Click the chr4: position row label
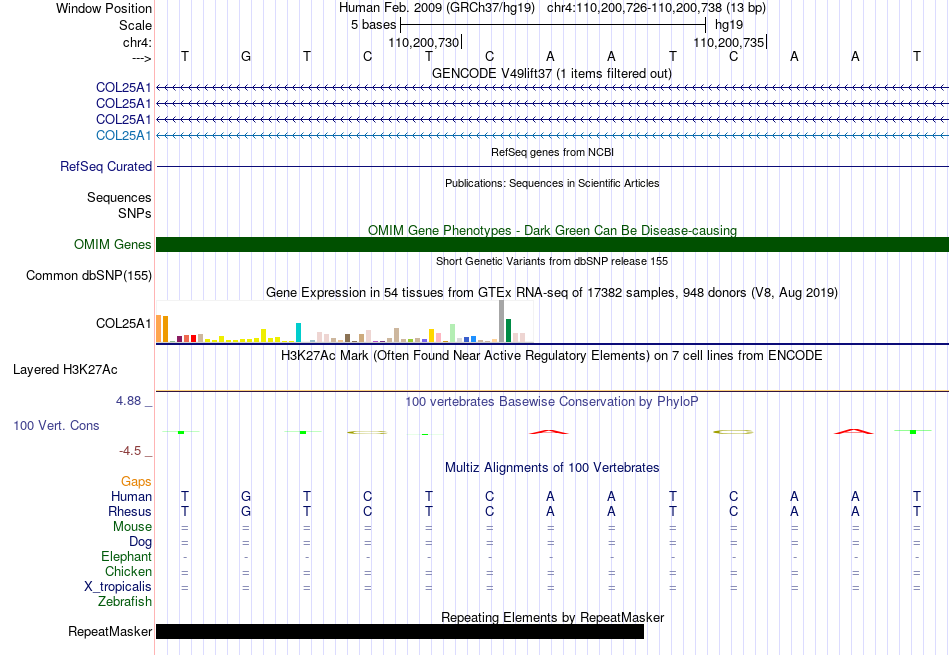The height and width of the screenshot is (655, 950). [x=137, y=42]
